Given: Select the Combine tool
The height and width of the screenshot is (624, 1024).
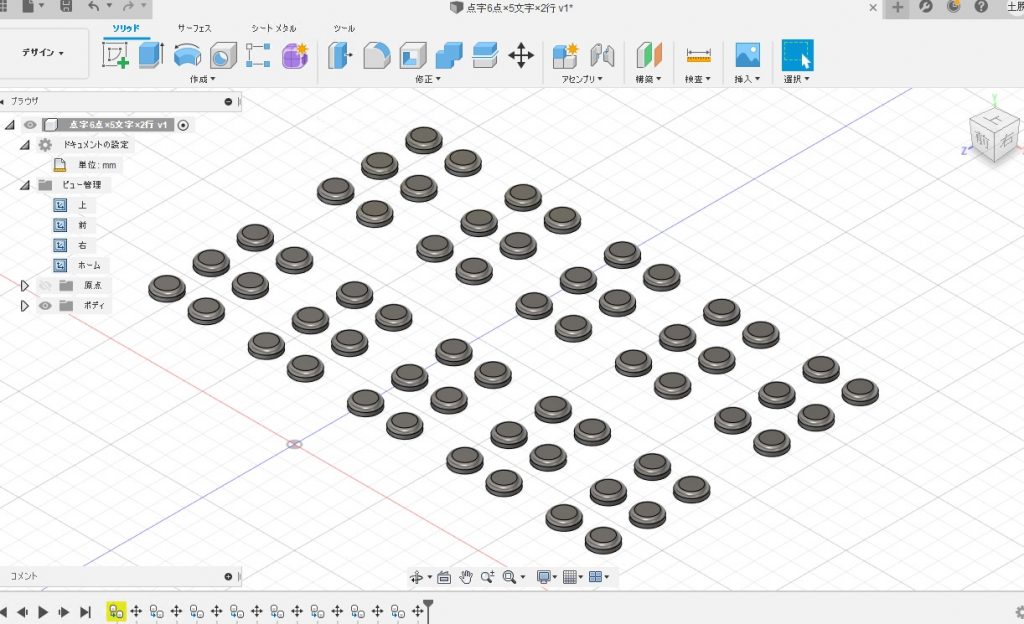Looking at the screenshot, I should (449, 55).
